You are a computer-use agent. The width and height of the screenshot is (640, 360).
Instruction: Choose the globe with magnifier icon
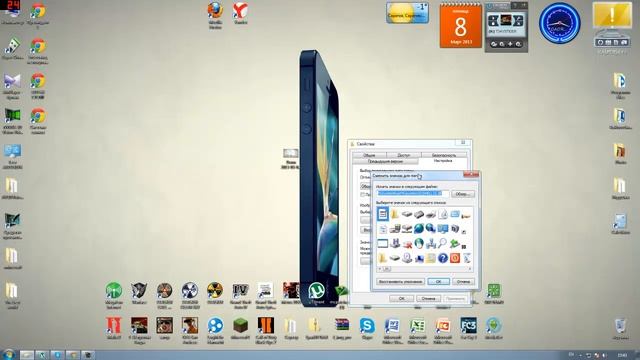tap(431, 229)
